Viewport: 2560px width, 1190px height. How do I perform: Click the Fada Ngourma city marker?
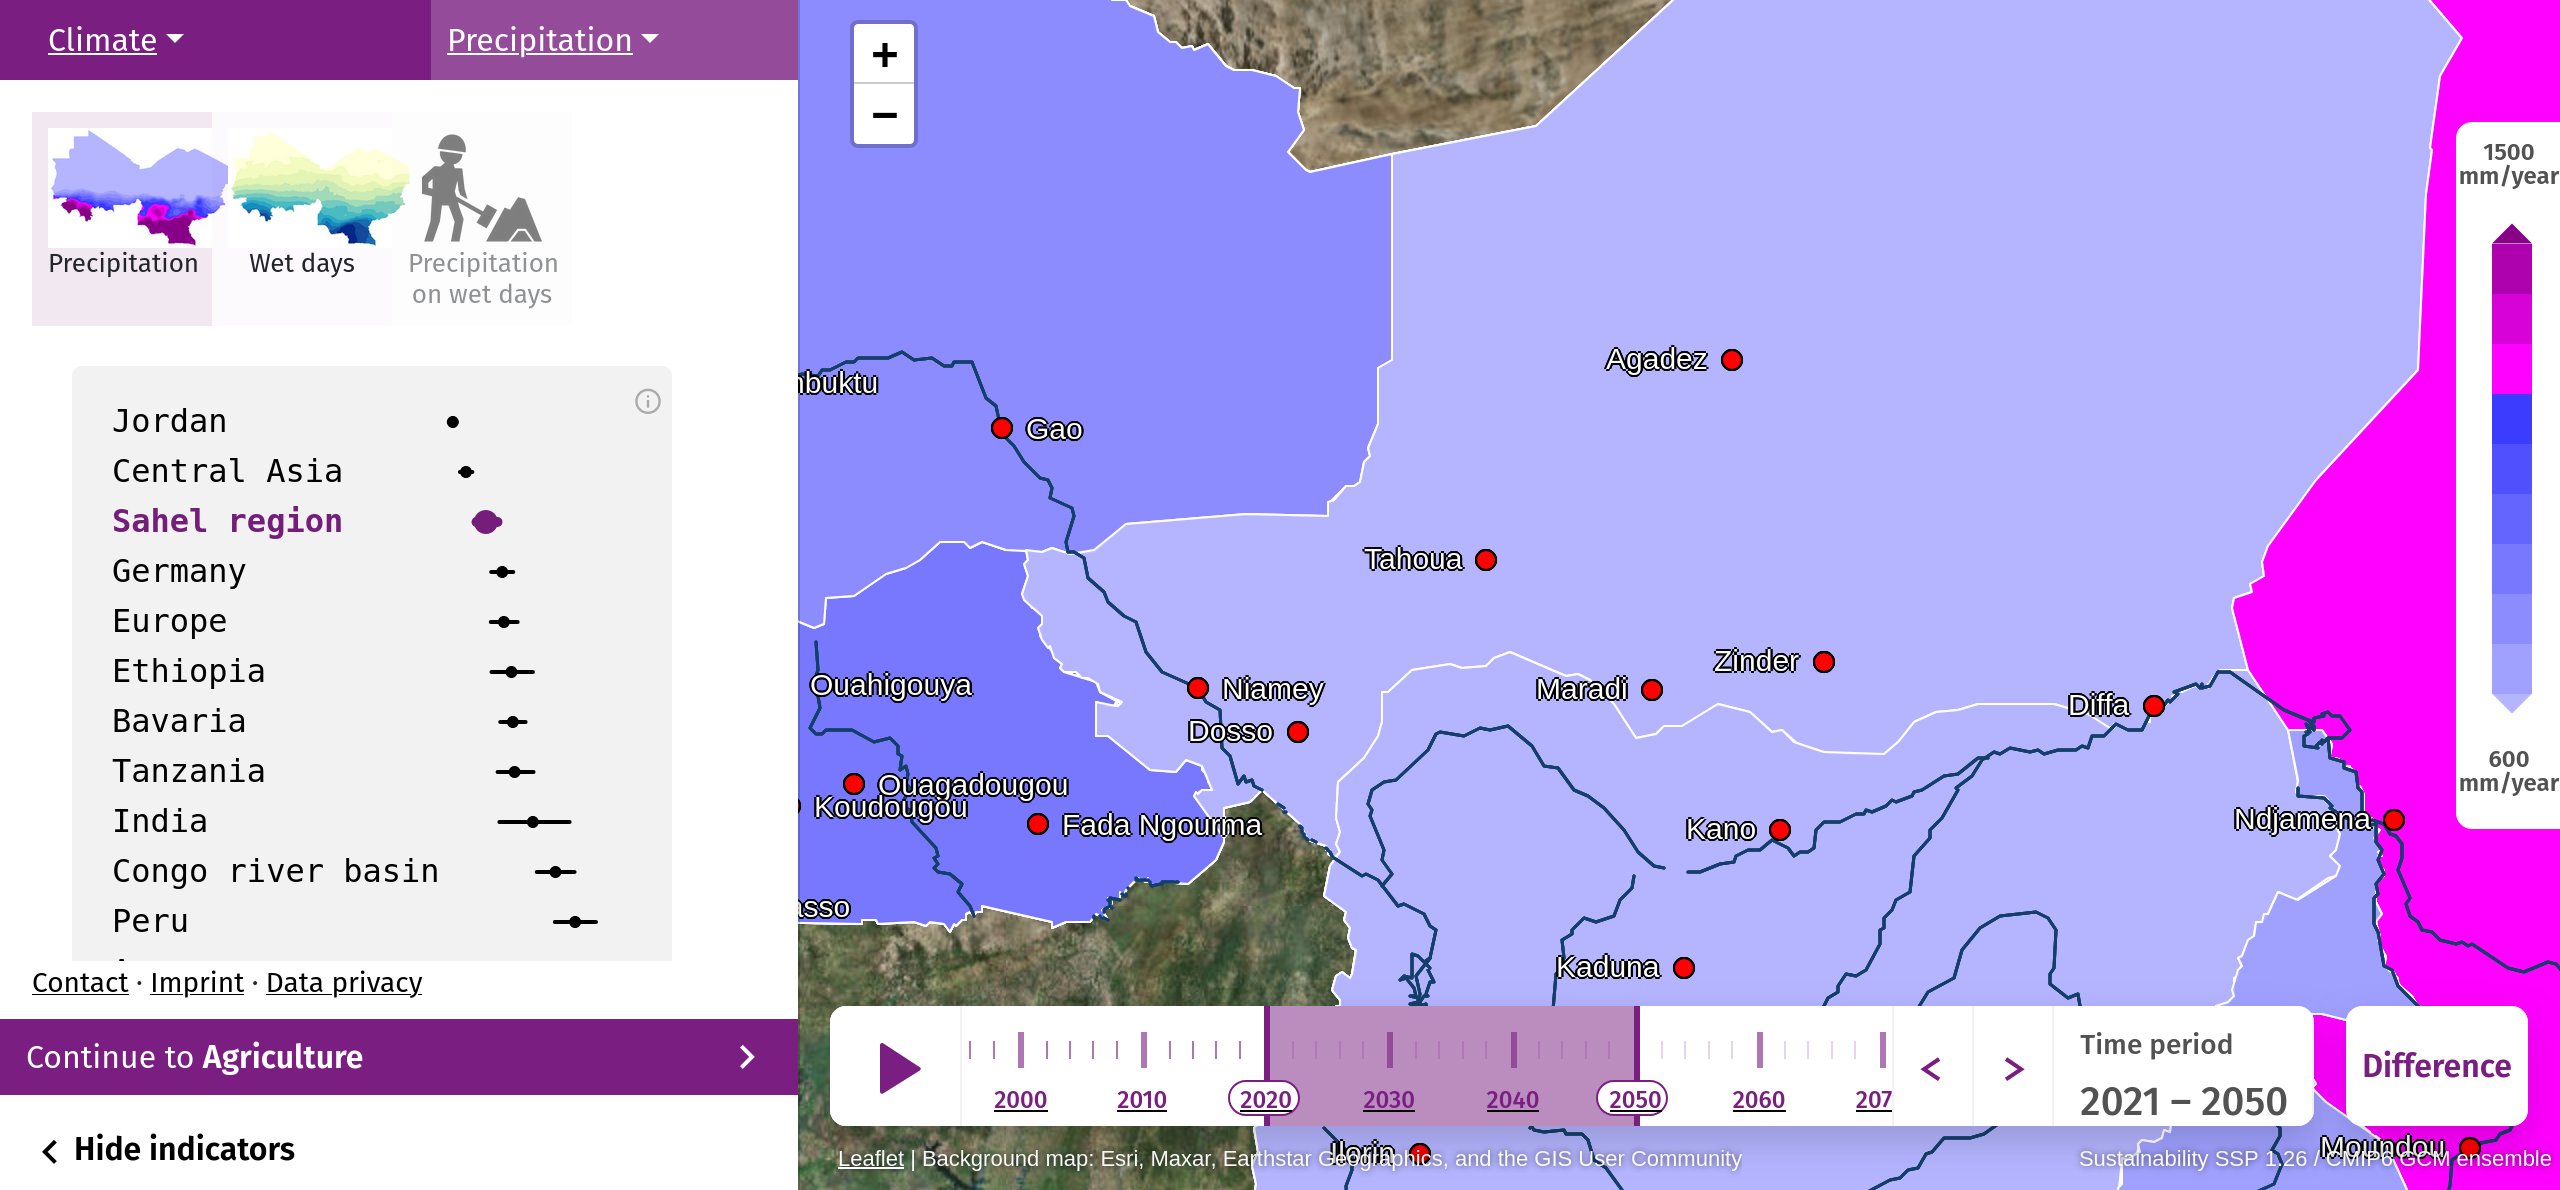click(x=1038, y=824)
